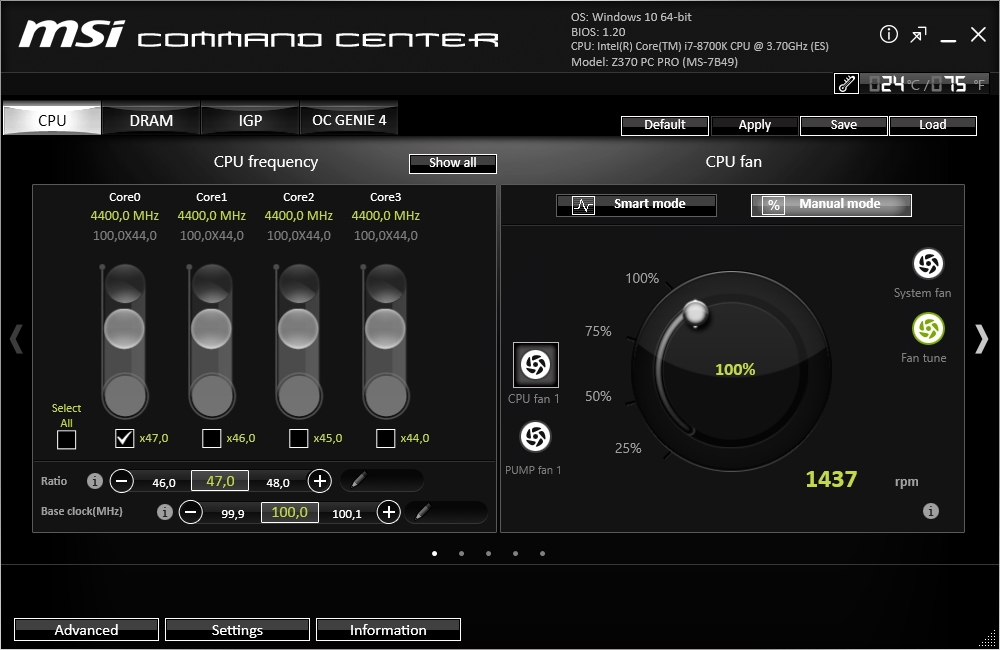Click the second page indicator dot
The width and height of the screenshot is (1000, 650).
(462, 554)
